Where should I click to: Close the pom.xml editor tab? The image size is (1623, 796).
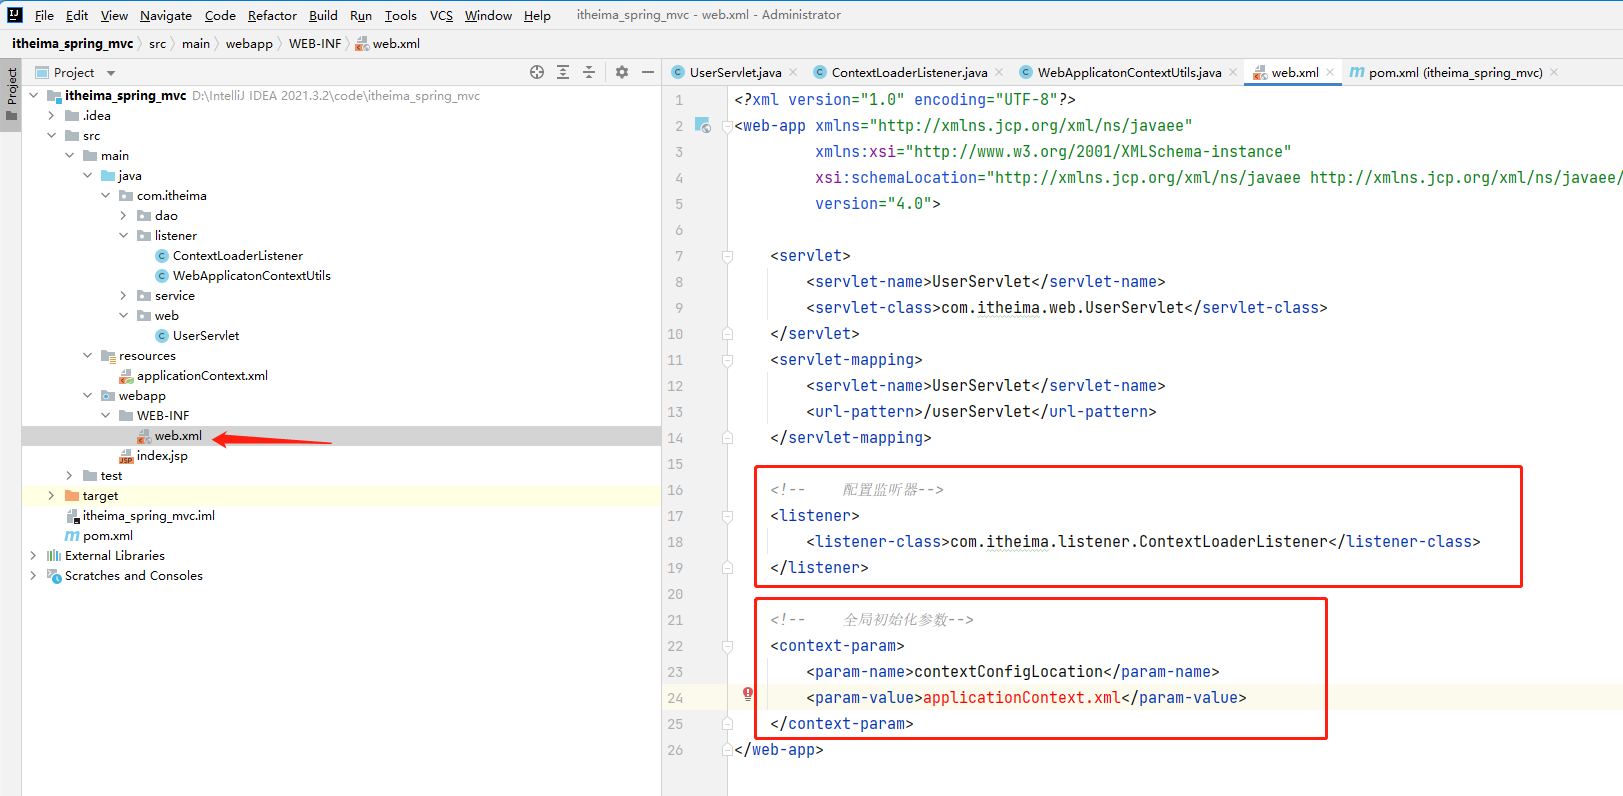(x=1554, y=72)
